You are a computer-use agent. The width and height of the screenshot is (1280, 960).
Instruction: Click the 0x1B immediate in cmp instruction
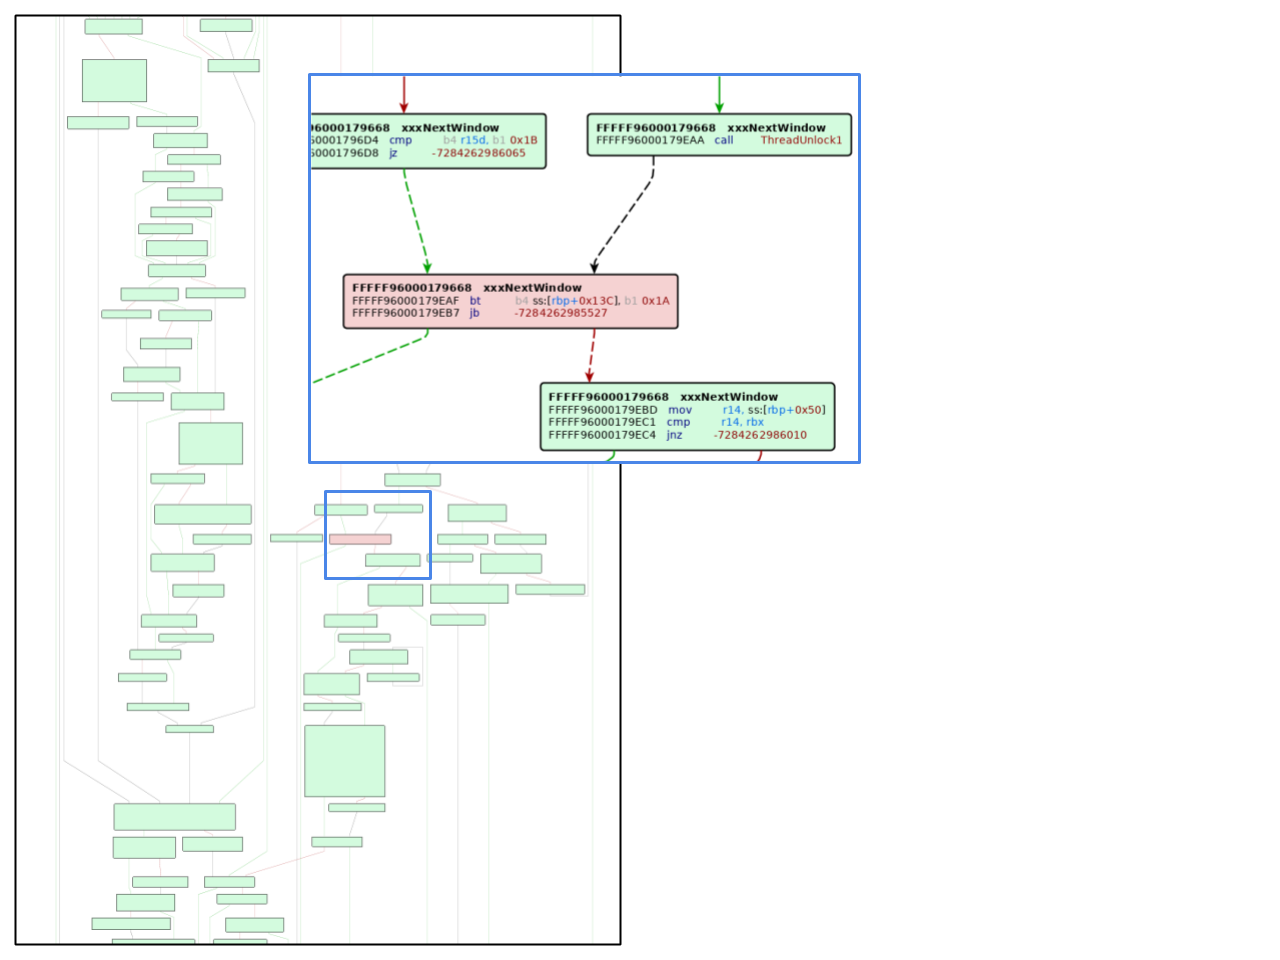point(523,141)
